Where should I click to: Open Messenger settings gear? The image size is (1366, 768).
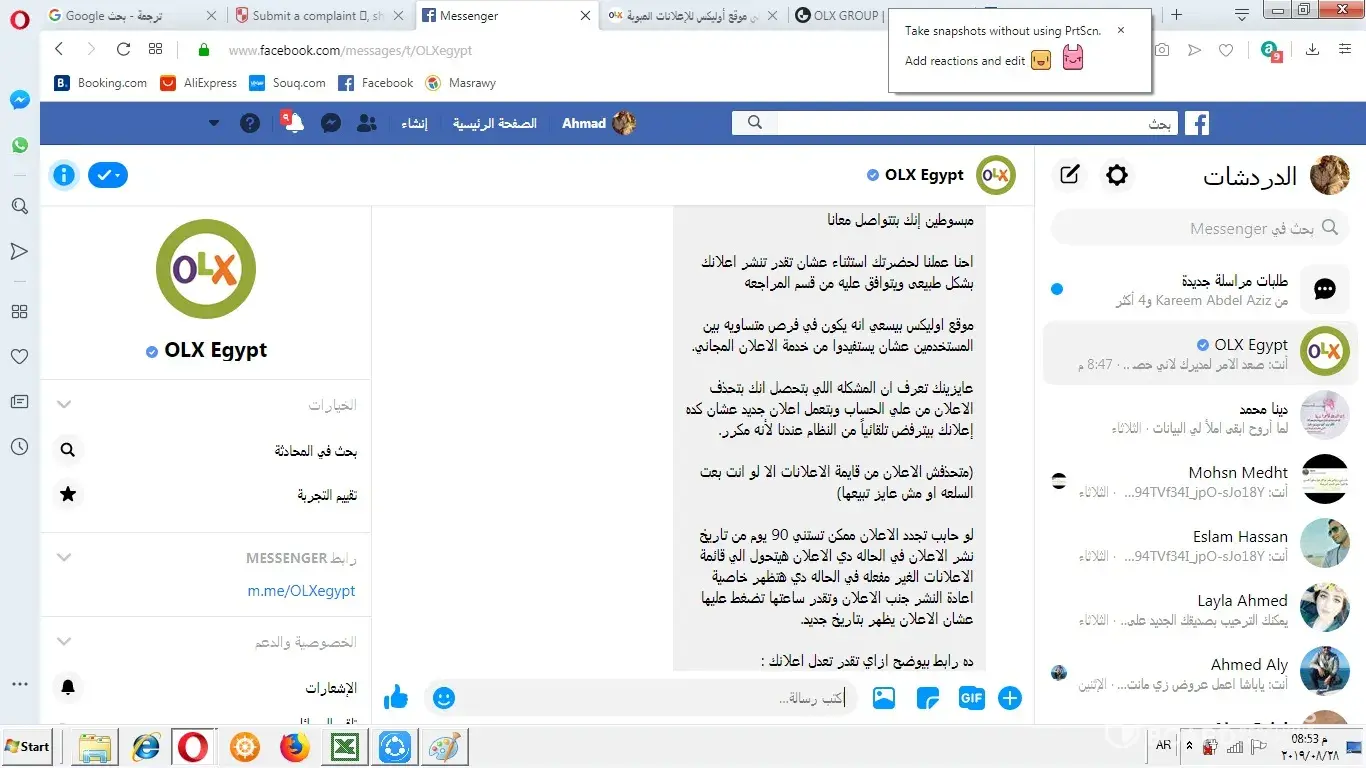tap(1116, 176)
